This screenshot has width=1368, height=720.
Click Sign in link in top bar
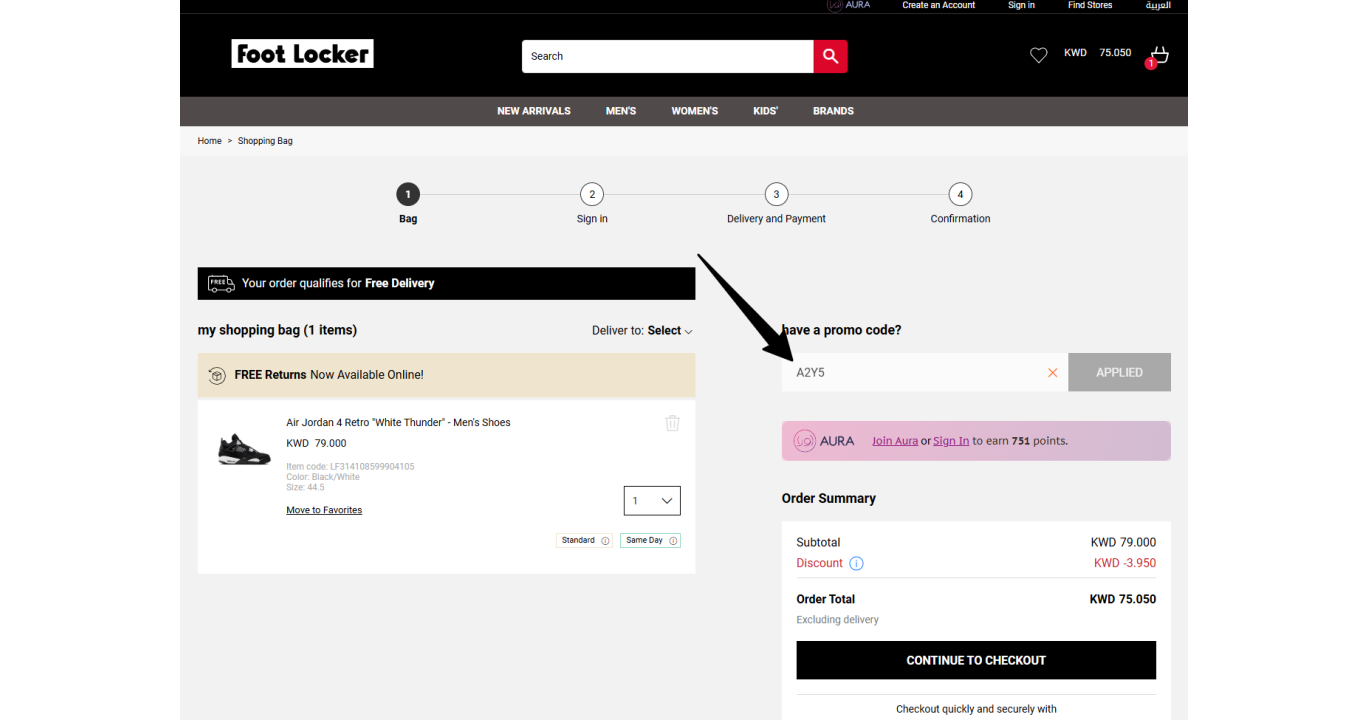point(1021,5)
